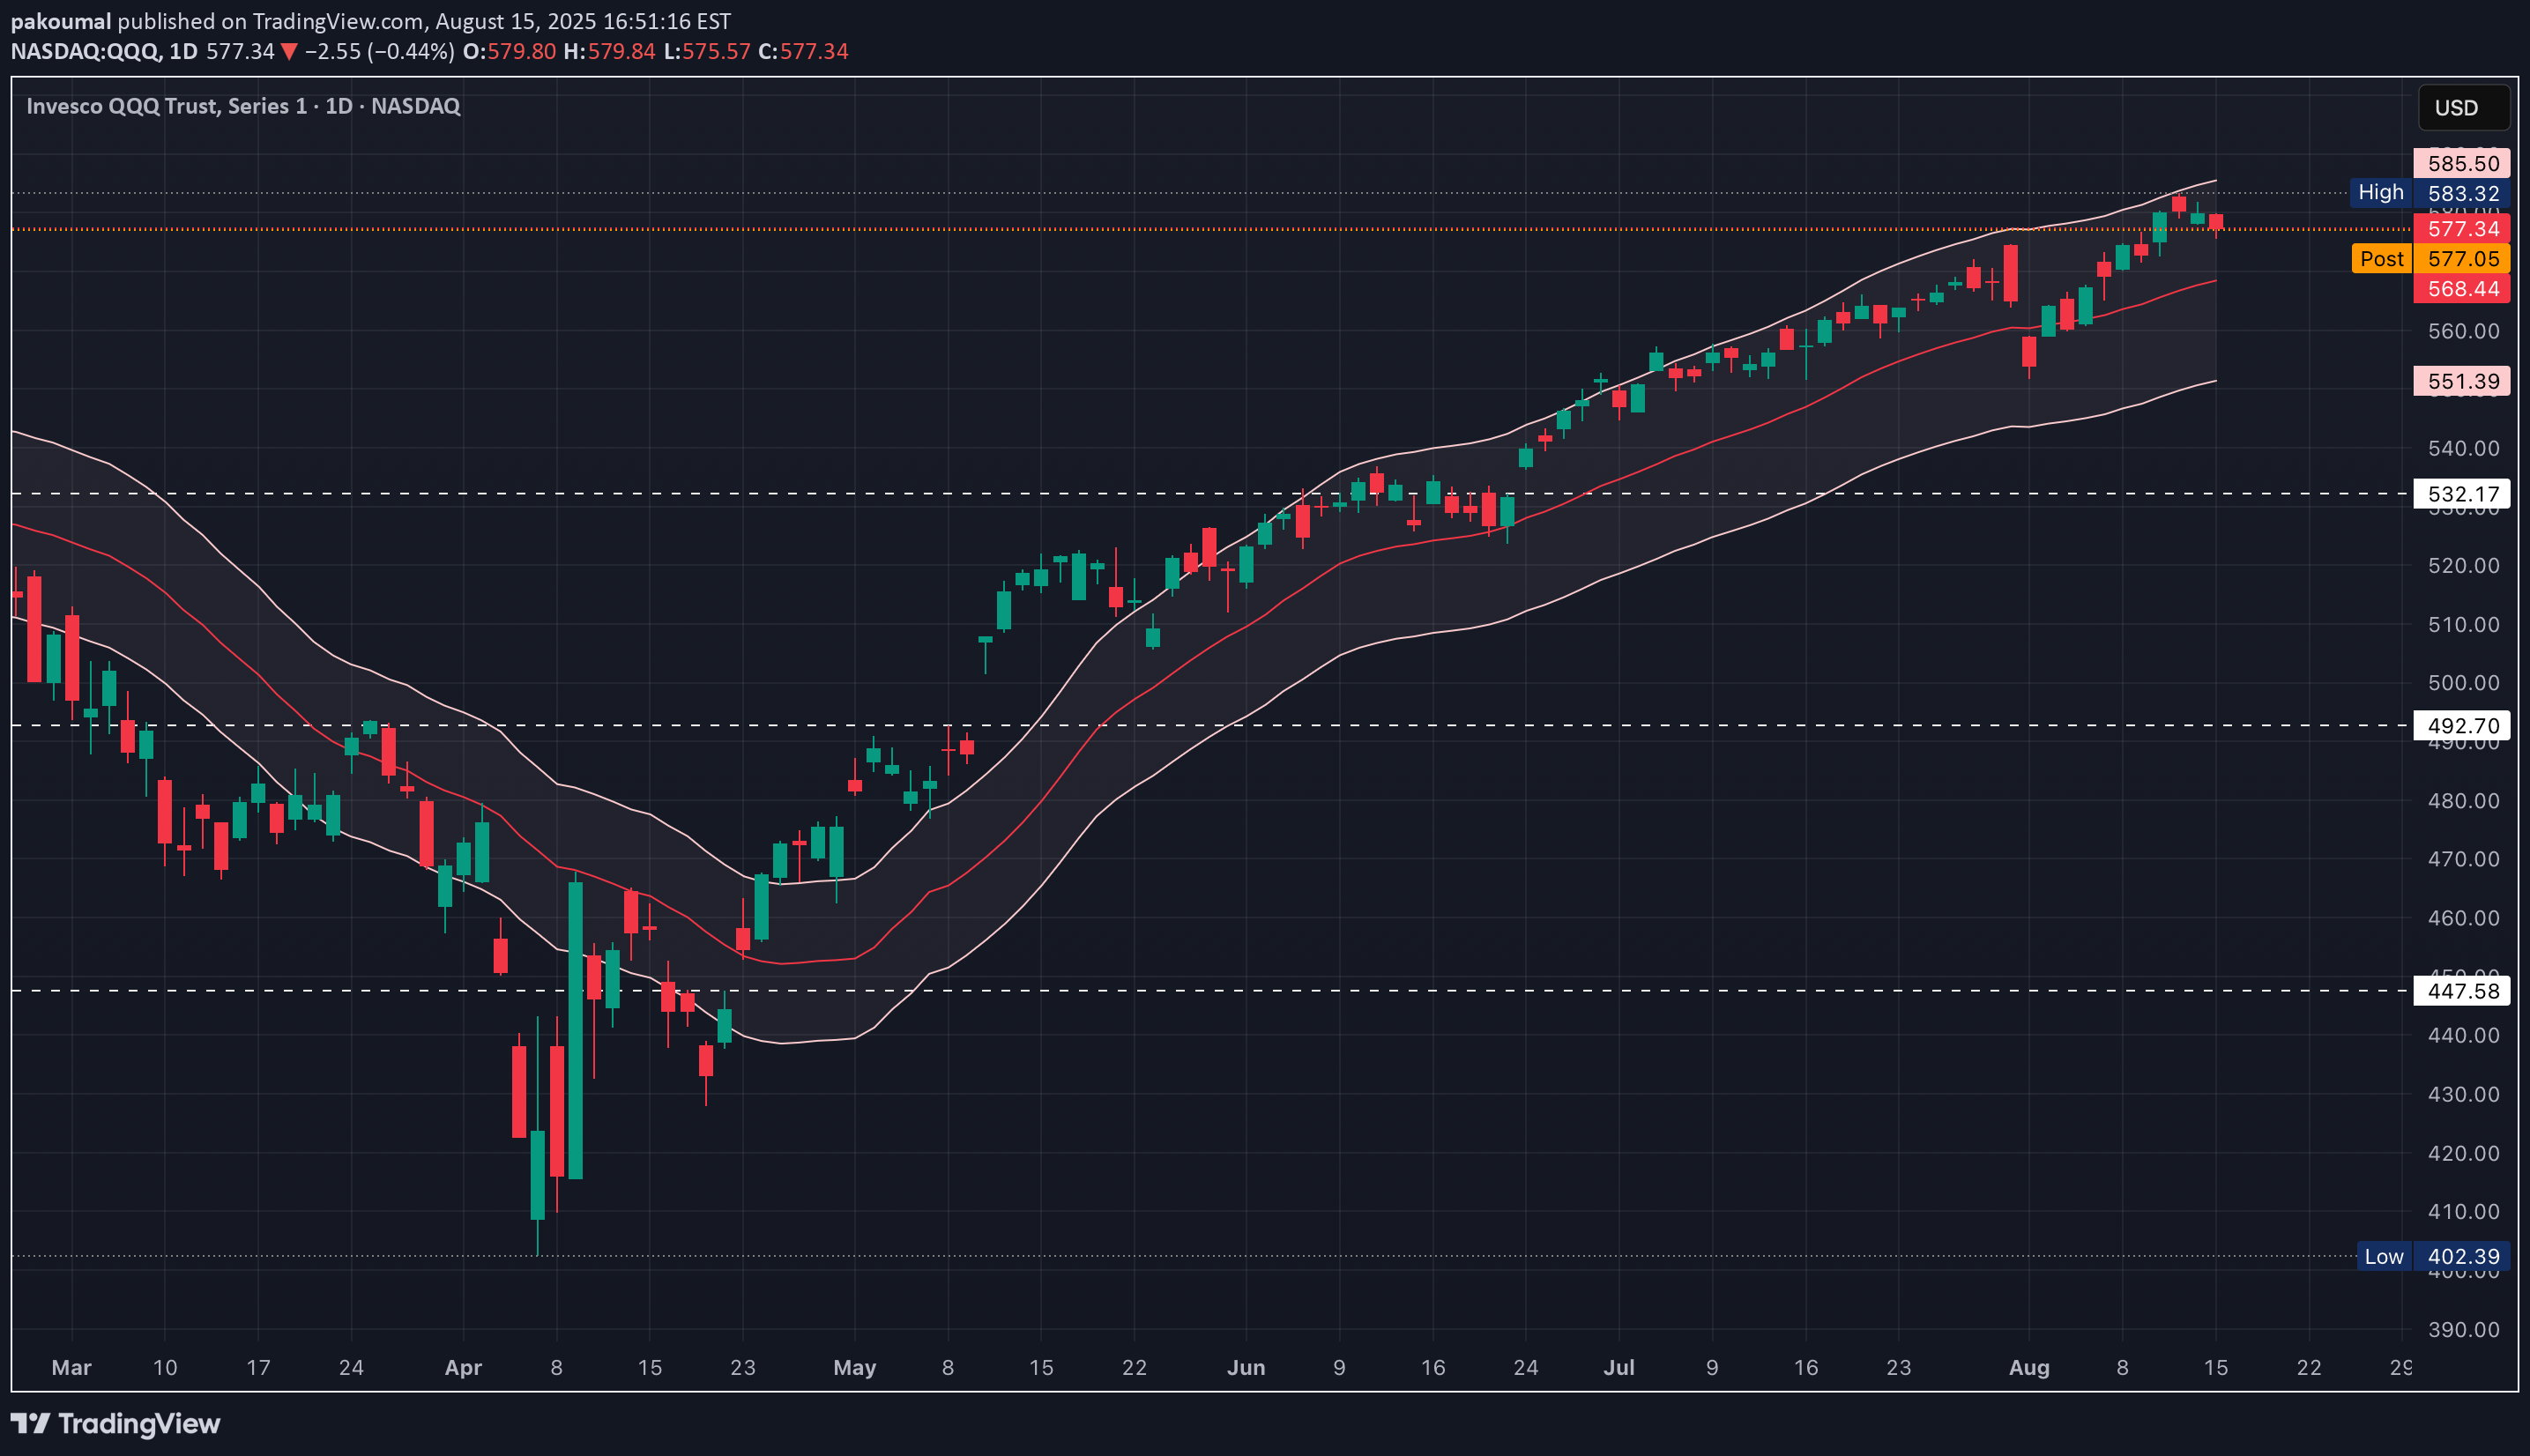This screenshot has height=1456, width=2530.
Task: Click the 585.50 upper band price label
Action: pos(2461,163)
